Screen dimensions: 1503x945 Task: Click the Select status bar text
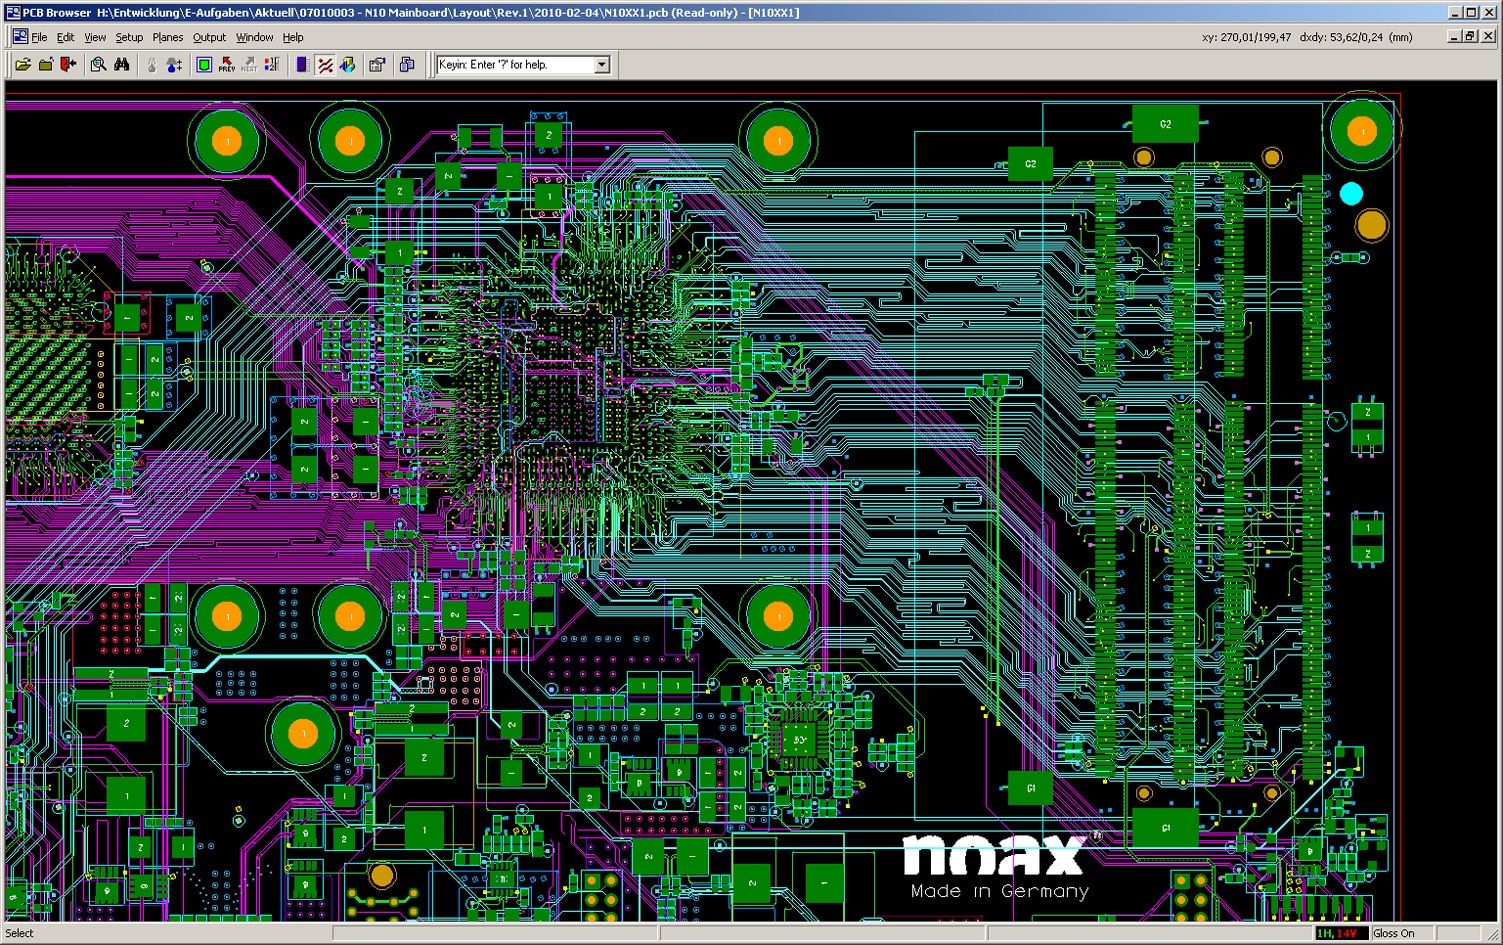[x=19, y=933]
